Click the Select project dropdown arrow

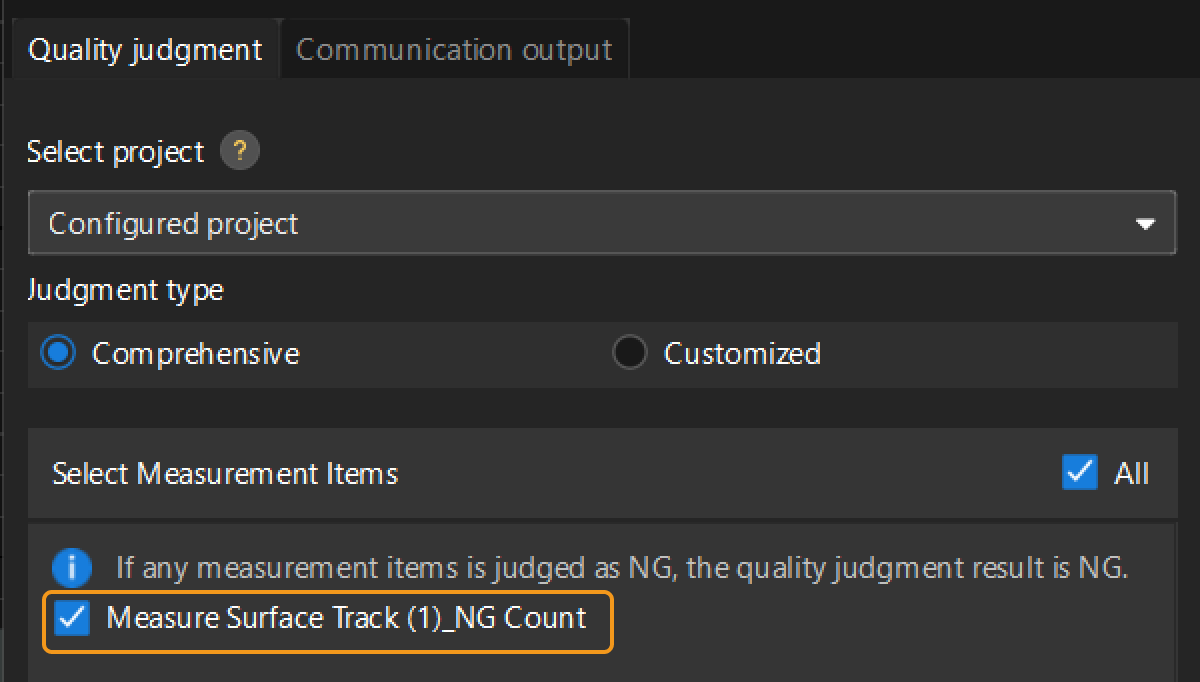(1146, 224)
